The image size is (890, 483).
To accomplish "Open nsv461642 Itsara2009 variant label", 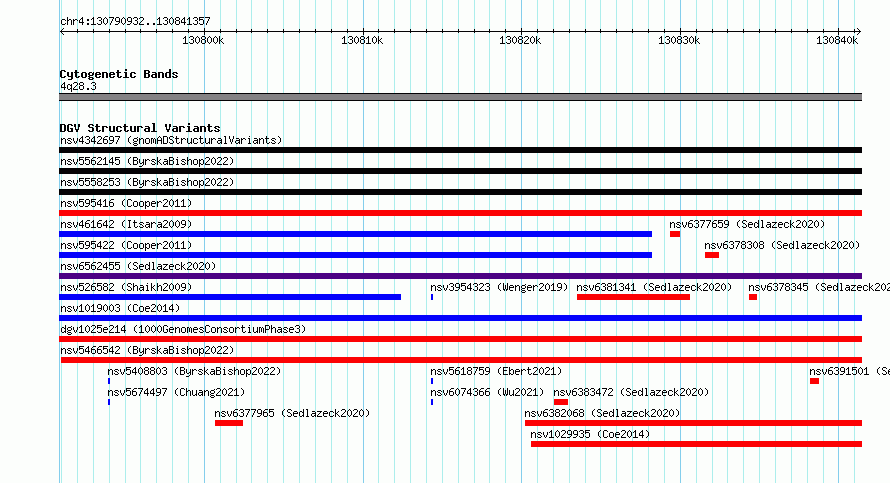I will (x=126, y=224).
